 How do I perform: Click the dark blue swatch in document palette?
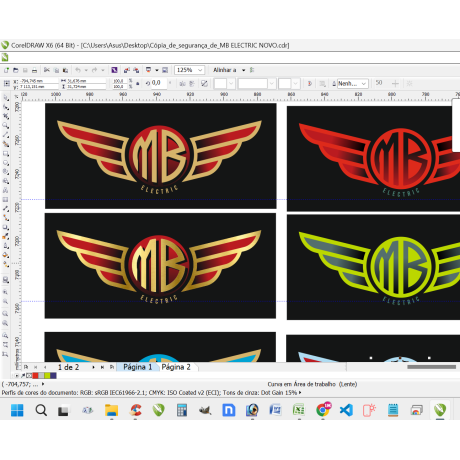point(53,376)
